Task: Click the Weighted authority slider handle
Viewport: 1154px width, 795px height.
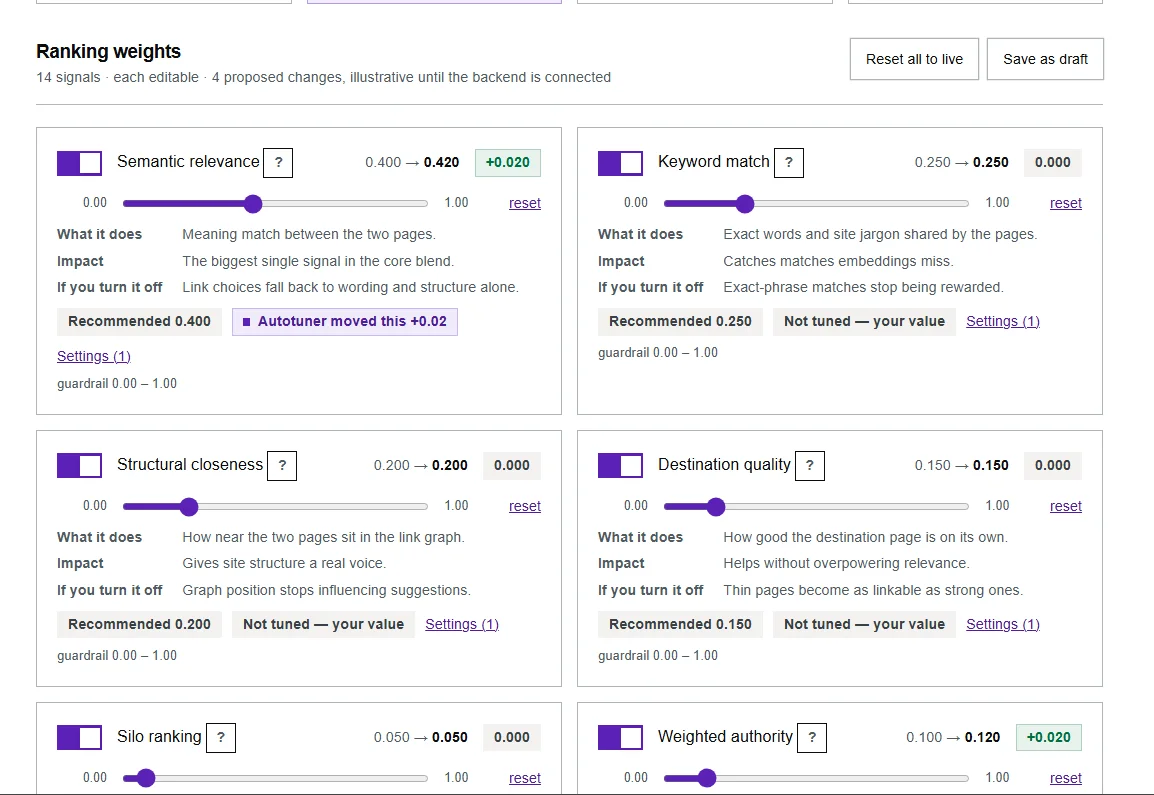Action: 707,778
